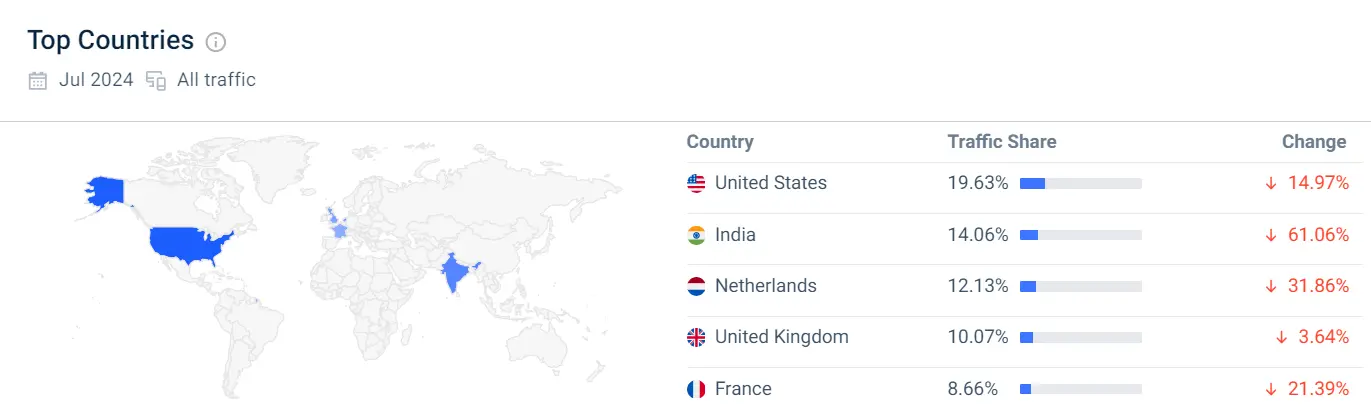Viewport: 1371px width, 411px height.
Task: Click India on the world map
Action: pyautogui.click(x=455, y=272)
